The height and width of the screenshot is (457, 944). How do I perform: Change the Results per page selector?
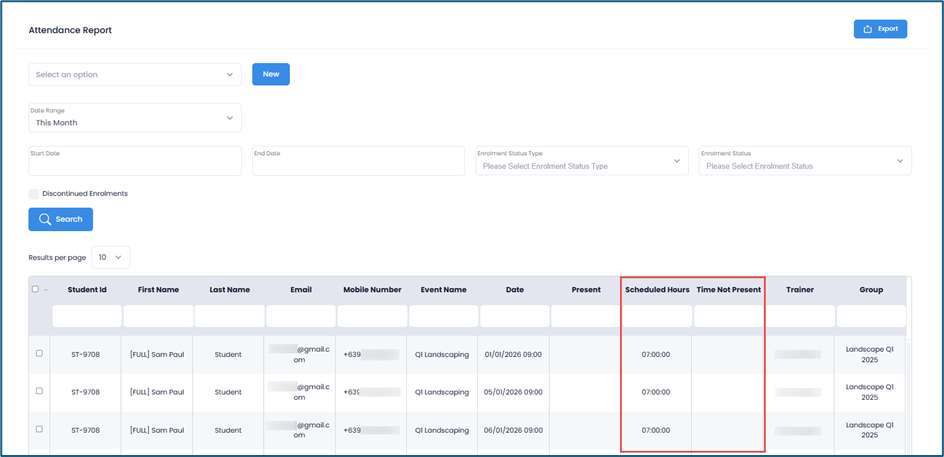pyautogui.click(x=110, y=257)
